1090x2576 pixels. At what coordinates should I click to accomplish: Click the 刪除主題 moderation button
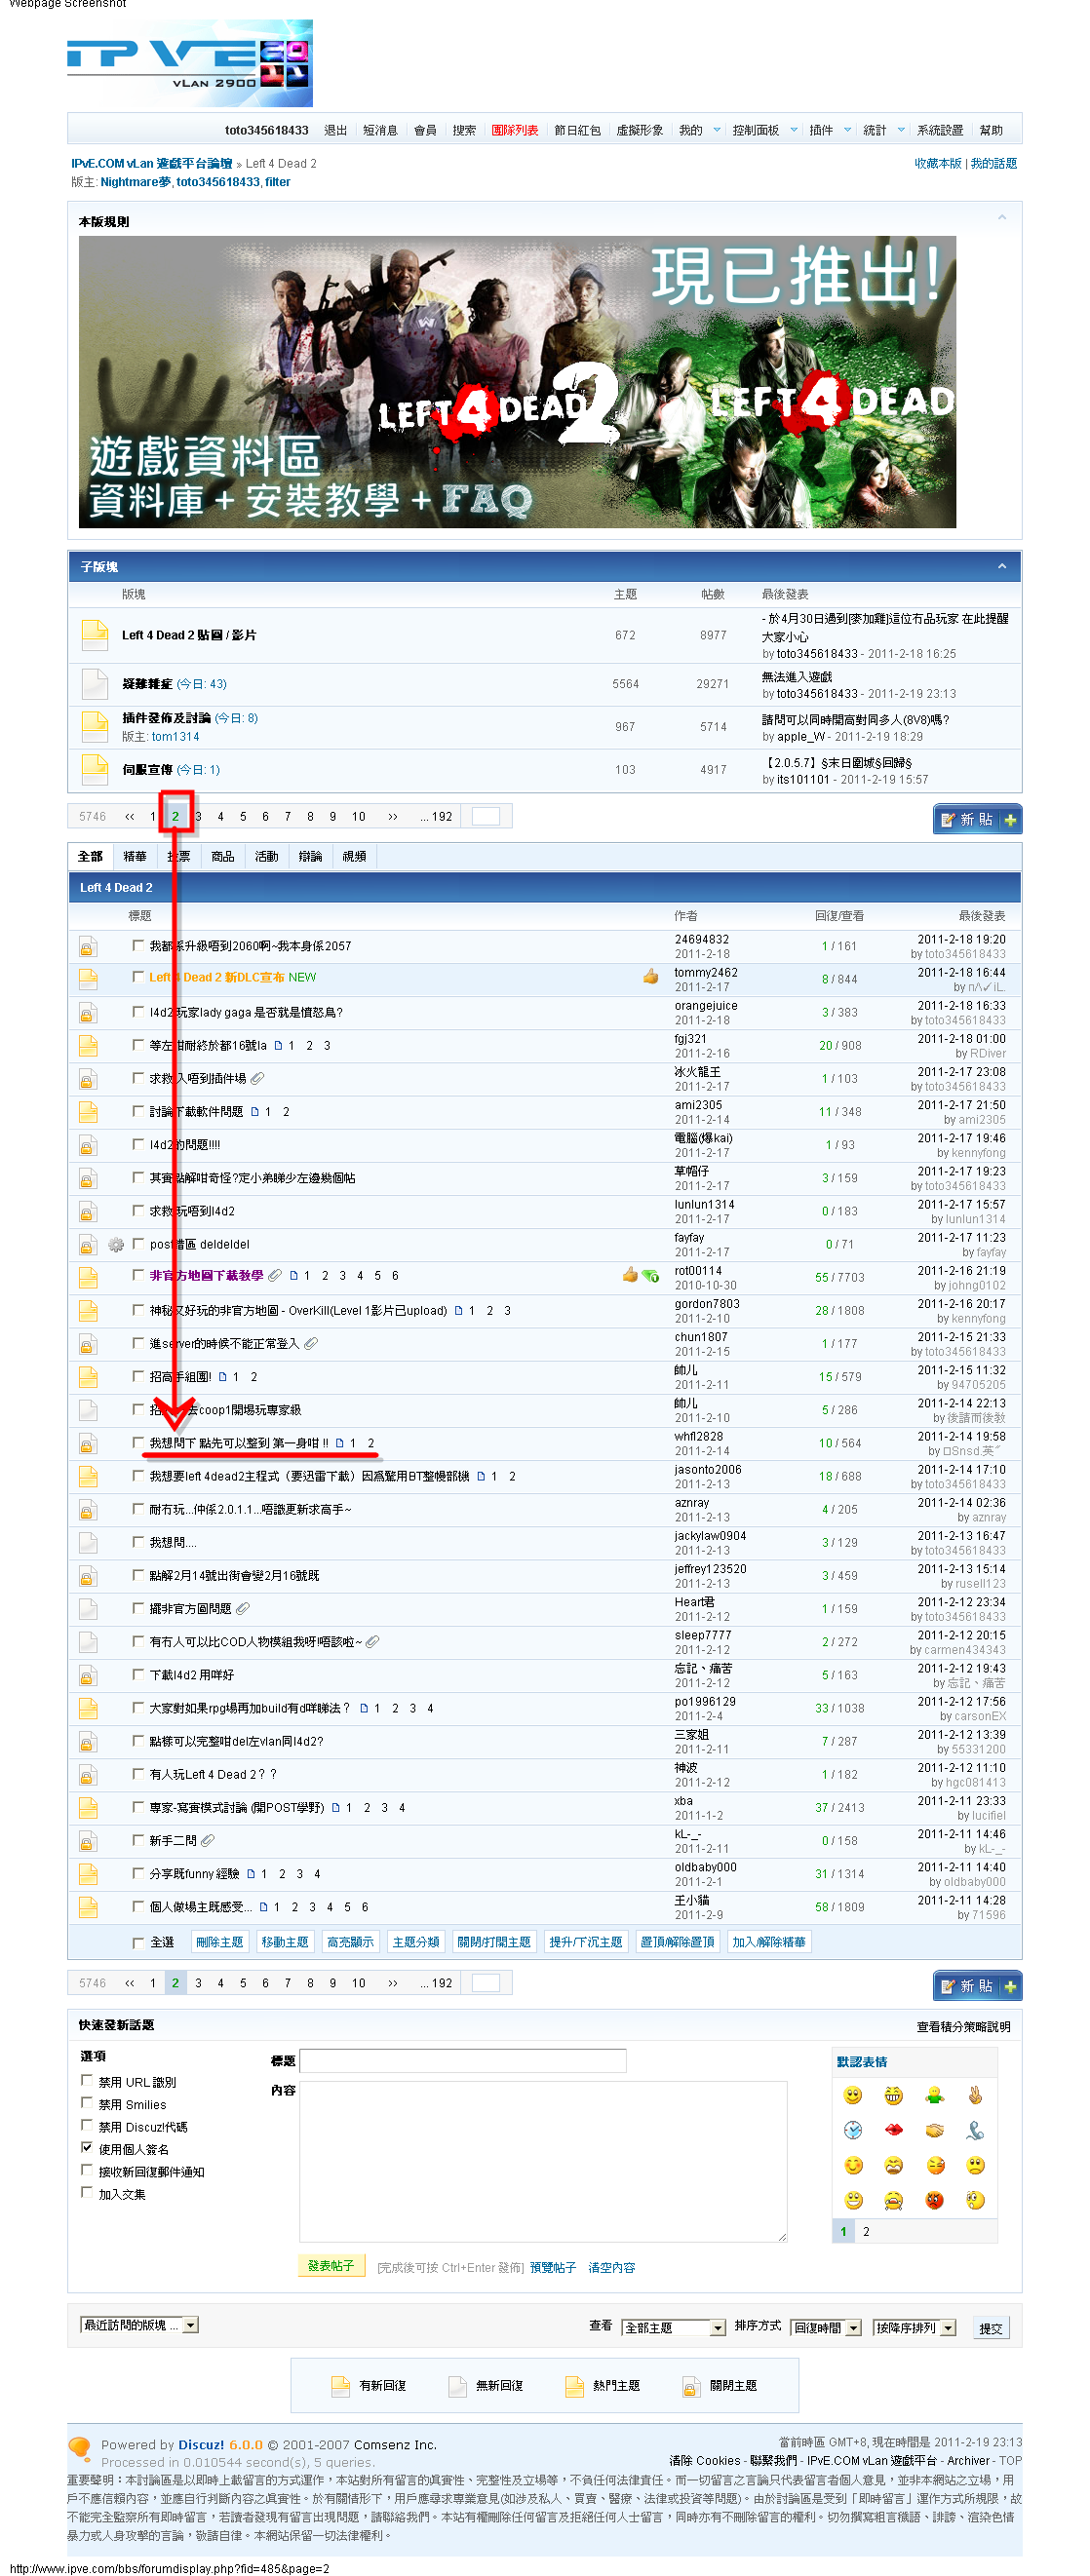coord(220,1942)
